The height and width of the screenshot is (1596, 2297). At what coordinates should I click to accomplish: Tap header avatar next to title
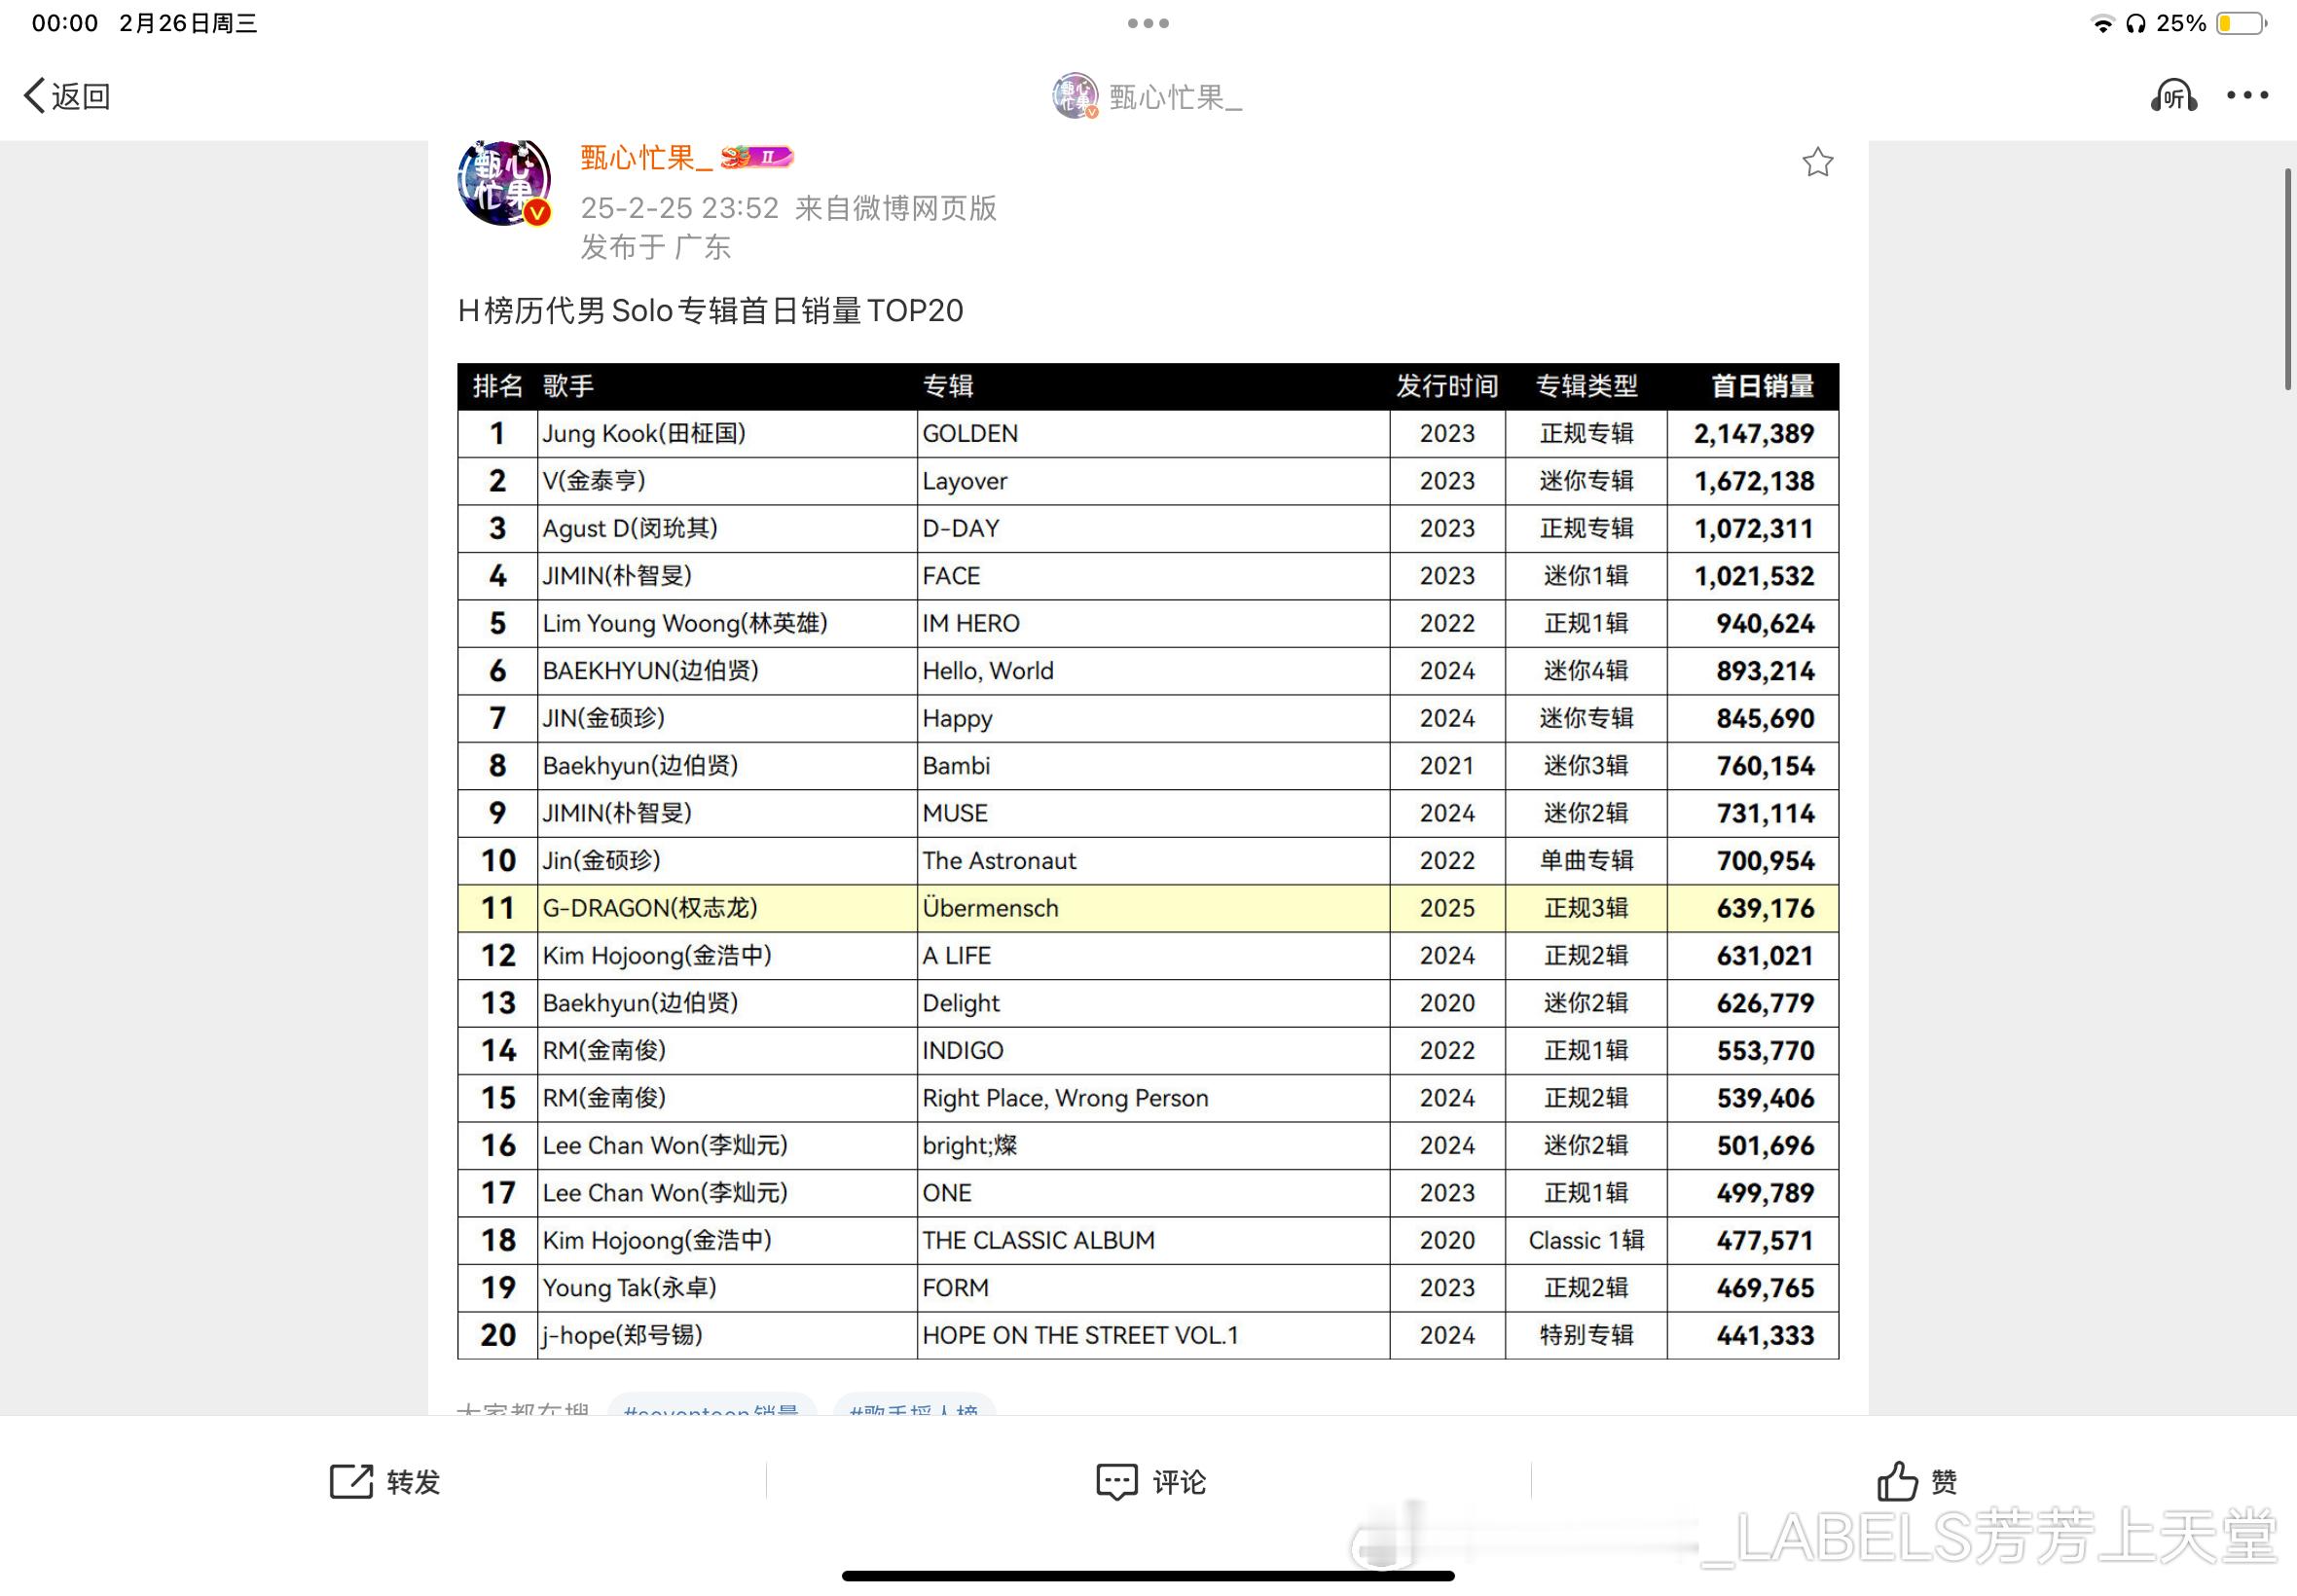point(1075,96)
